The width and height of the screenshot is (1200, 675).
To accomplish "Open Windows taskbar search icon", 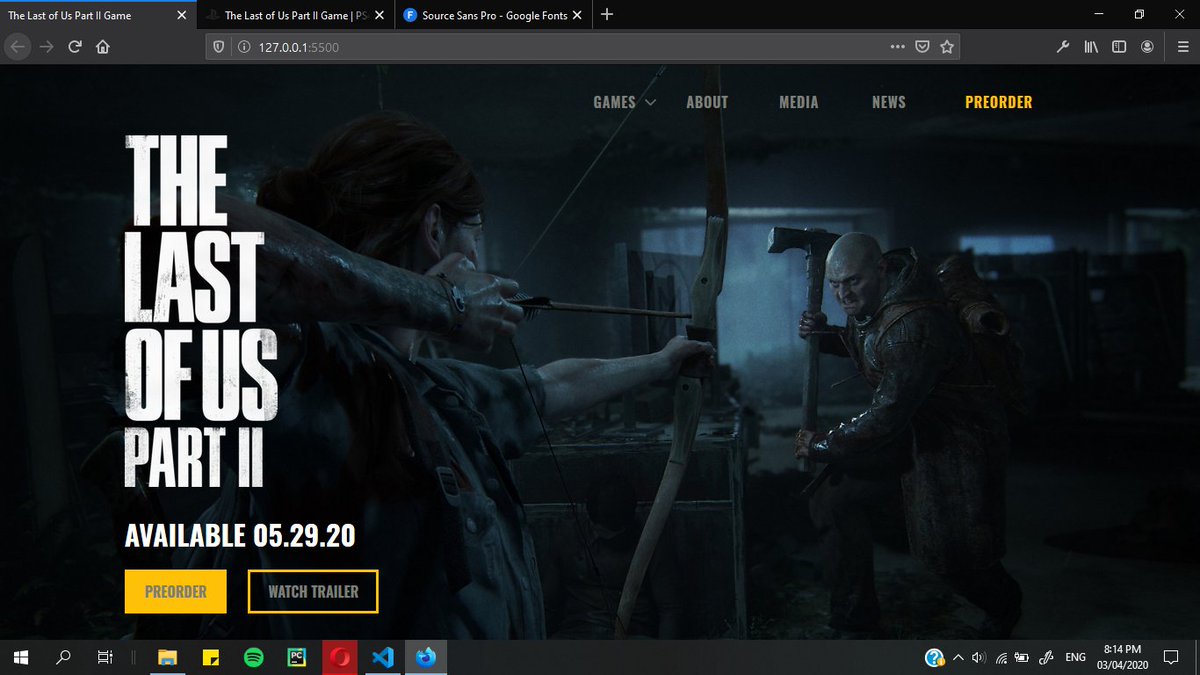I will tap(64, 657).
